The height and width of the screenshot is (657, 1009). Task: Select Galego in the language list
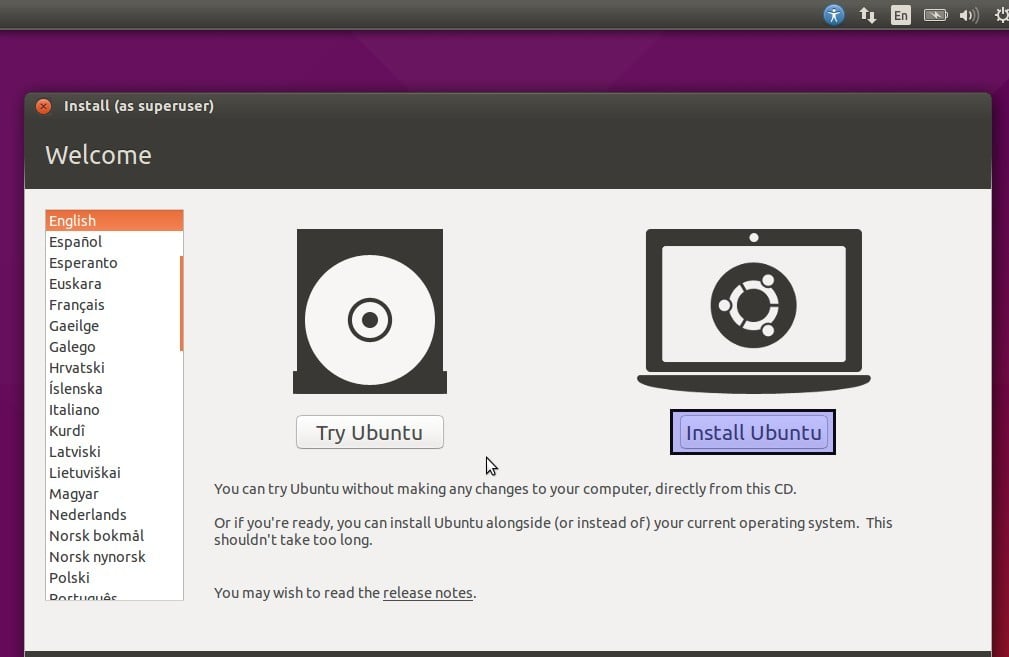[115, 347]
